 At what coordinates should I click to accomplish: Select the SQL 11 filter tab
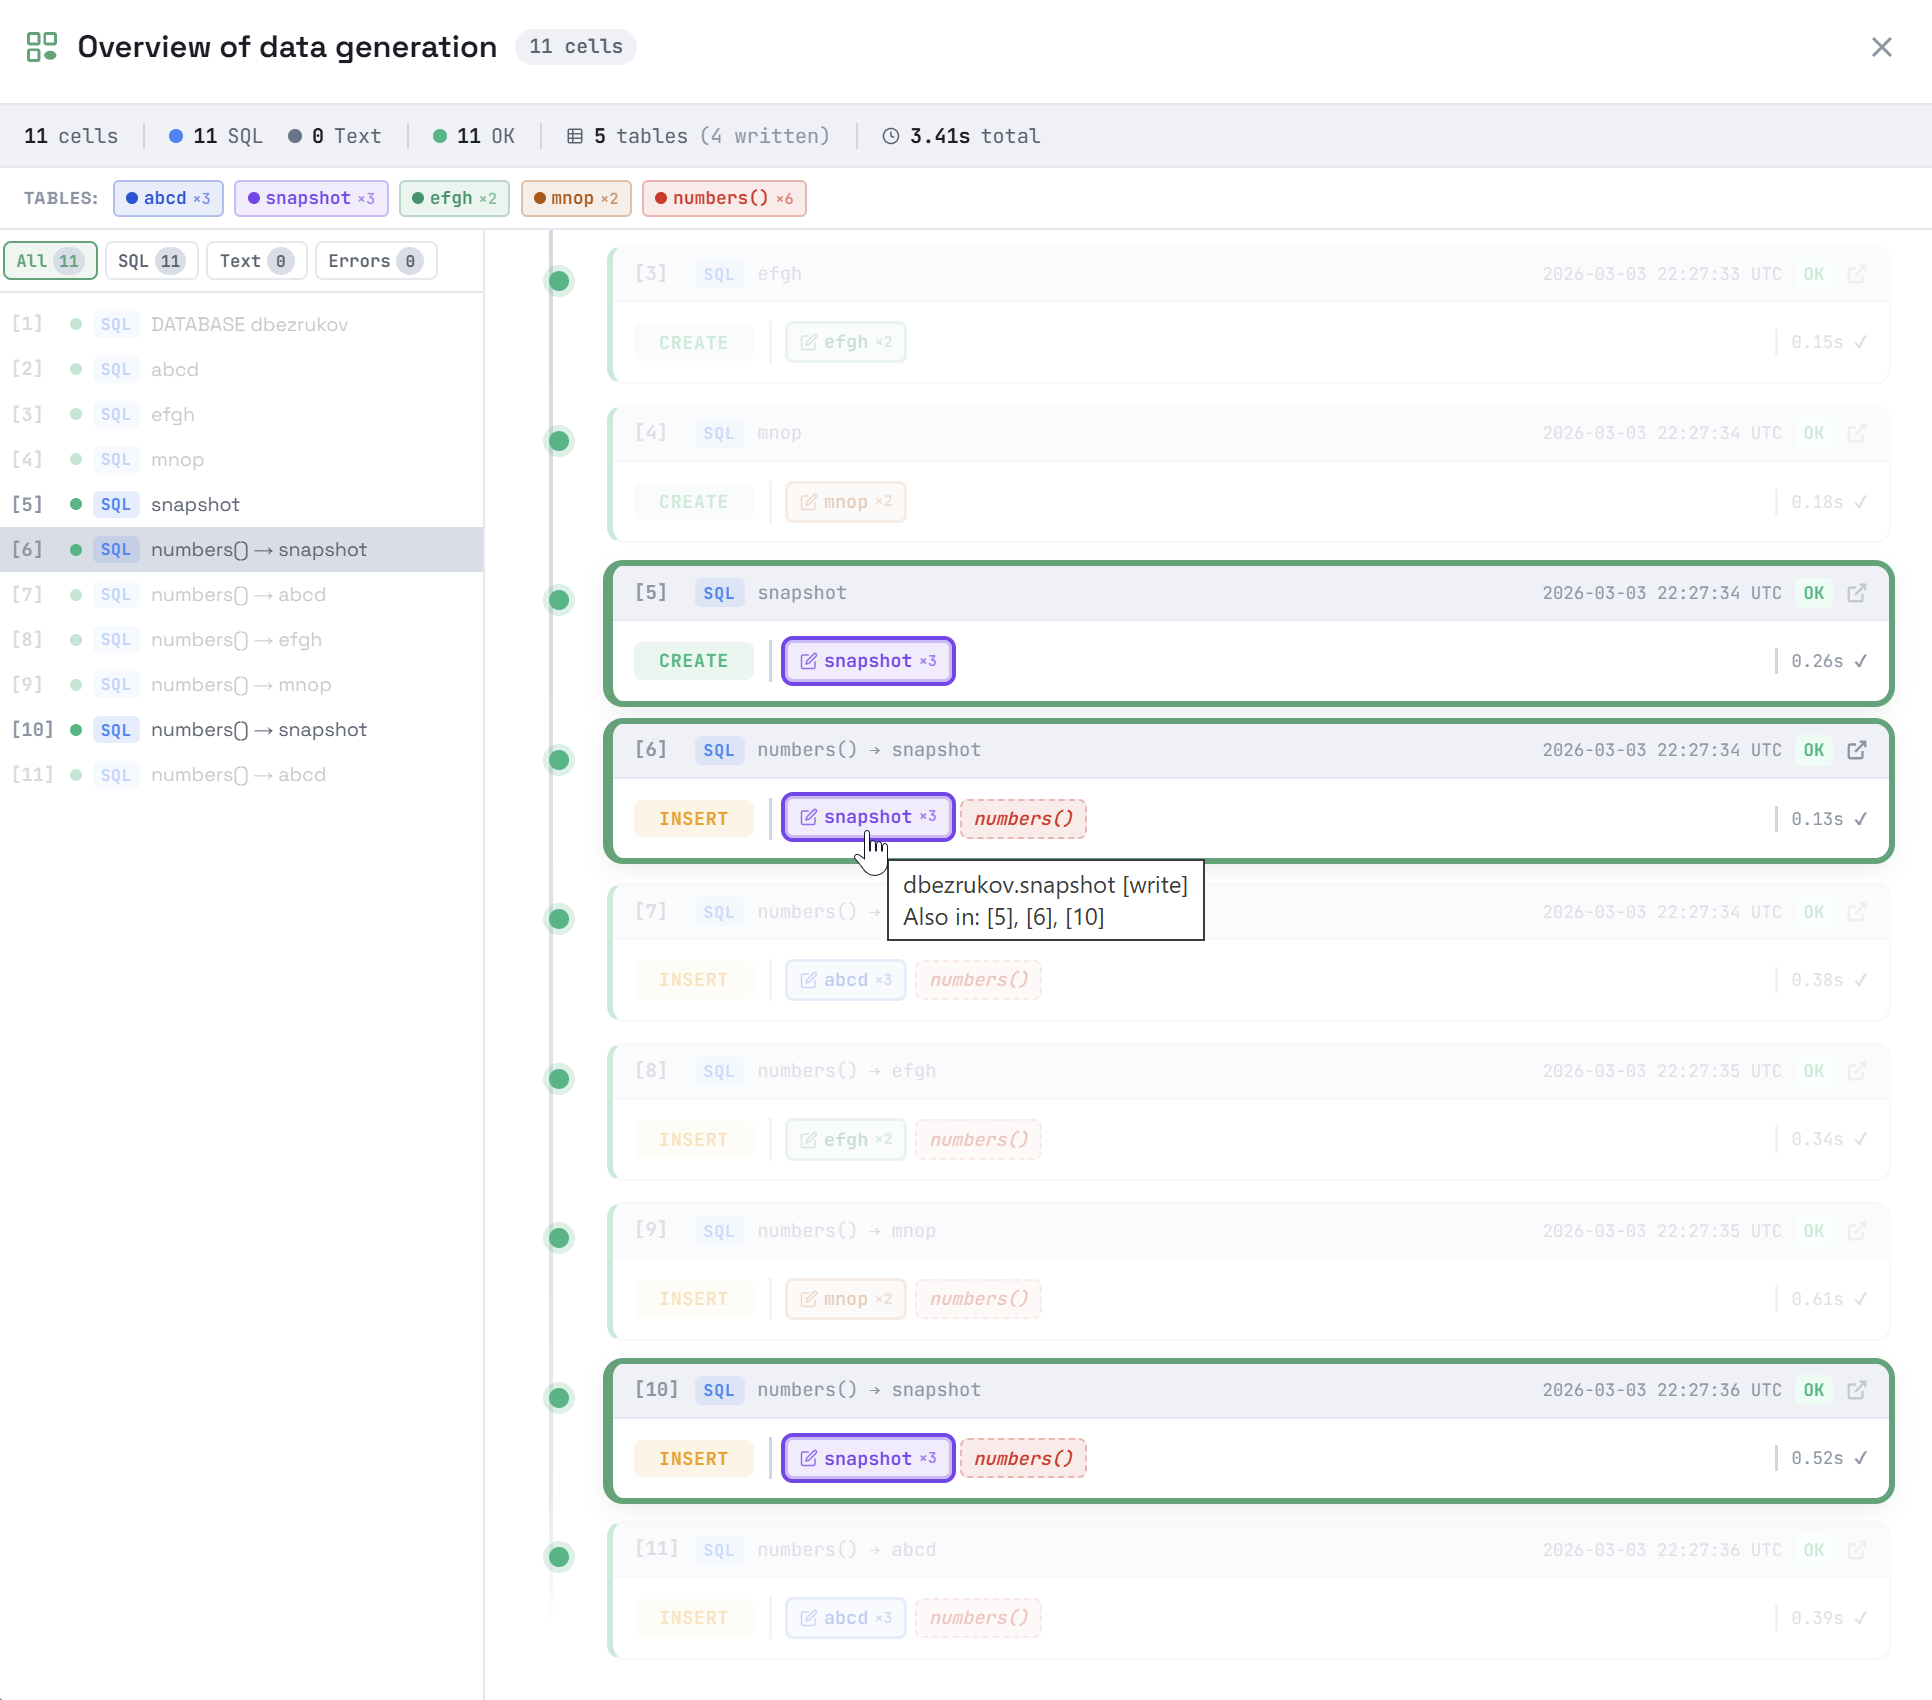click(x=152, y=261)
